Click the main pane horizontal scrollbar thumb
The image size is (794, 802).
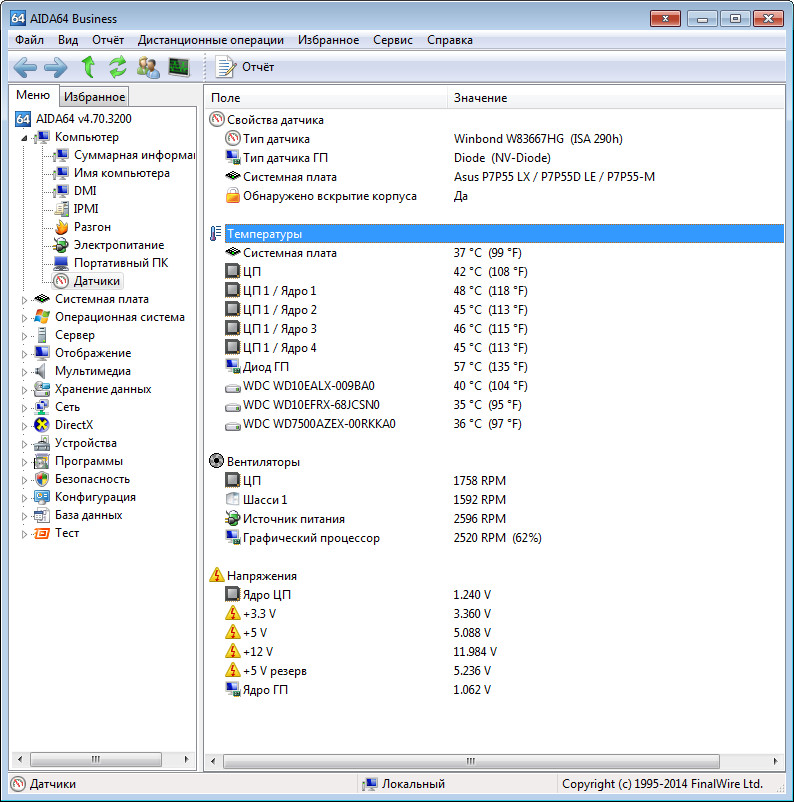coord(471,761)
